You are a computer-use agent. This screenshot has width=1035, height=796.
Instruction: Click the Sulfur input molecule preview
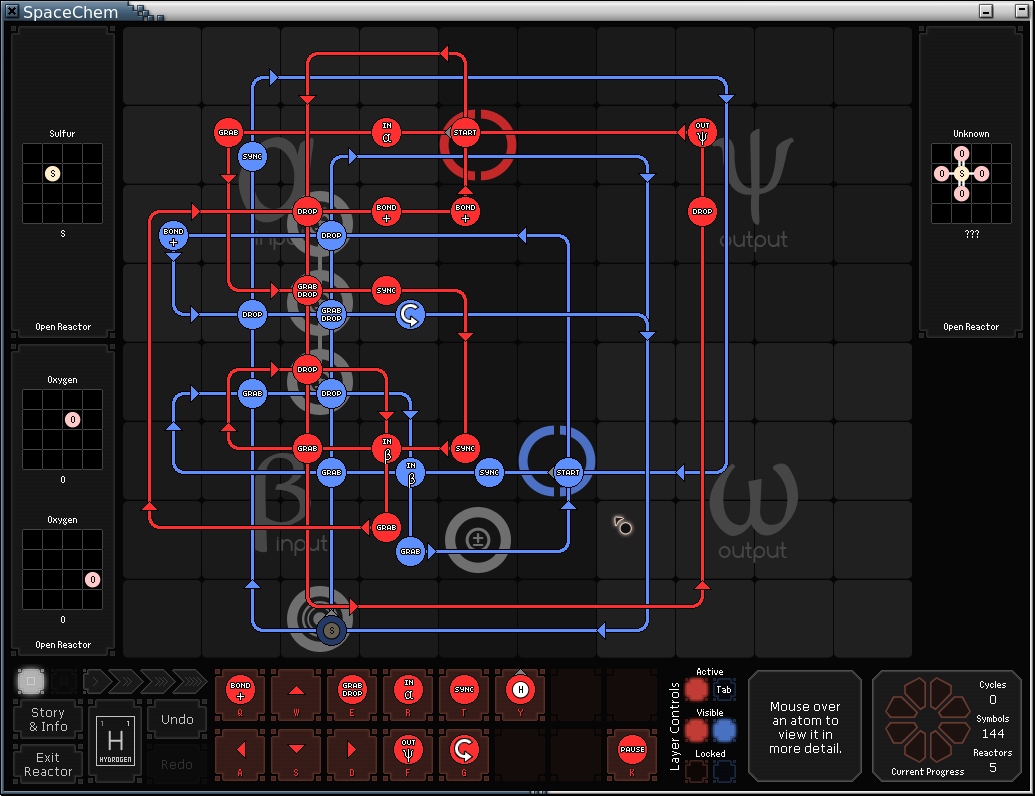63,183
